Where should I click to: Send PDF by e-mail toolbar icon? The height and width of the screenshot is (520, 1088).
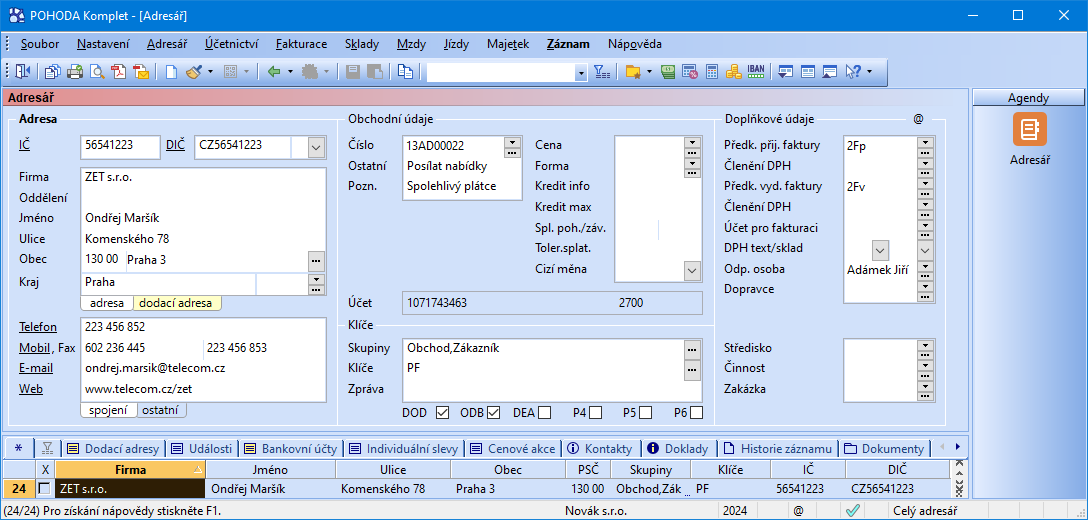pyautogui.click(x=141, y=71)
